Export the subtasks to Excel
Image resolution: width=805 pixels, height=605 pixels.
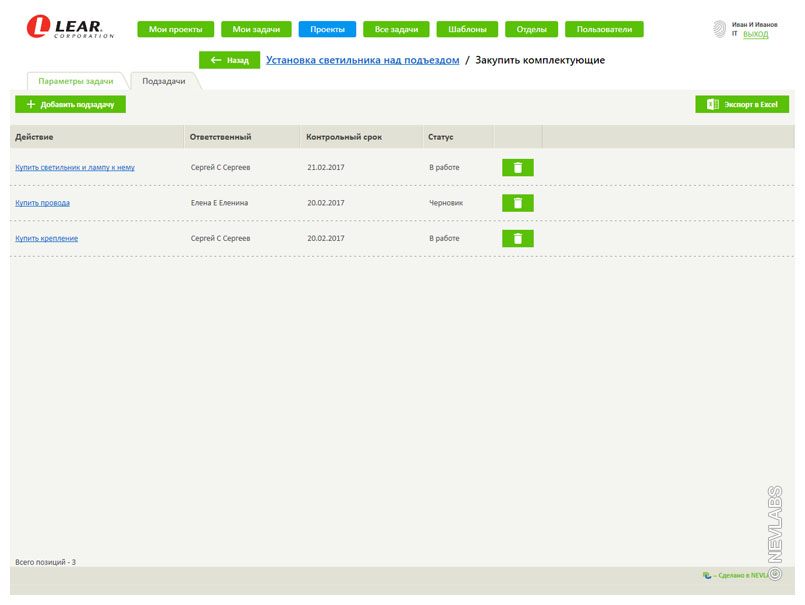coord(742,104)
